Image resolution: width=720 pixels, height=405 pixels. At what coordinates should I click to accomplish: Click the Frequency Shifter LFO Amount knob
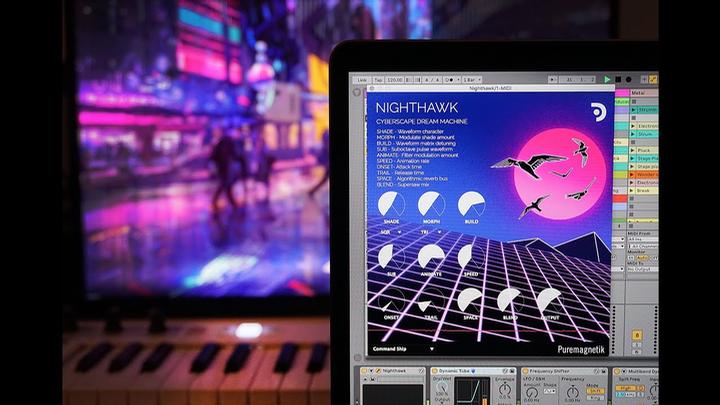tap(532, 394)
